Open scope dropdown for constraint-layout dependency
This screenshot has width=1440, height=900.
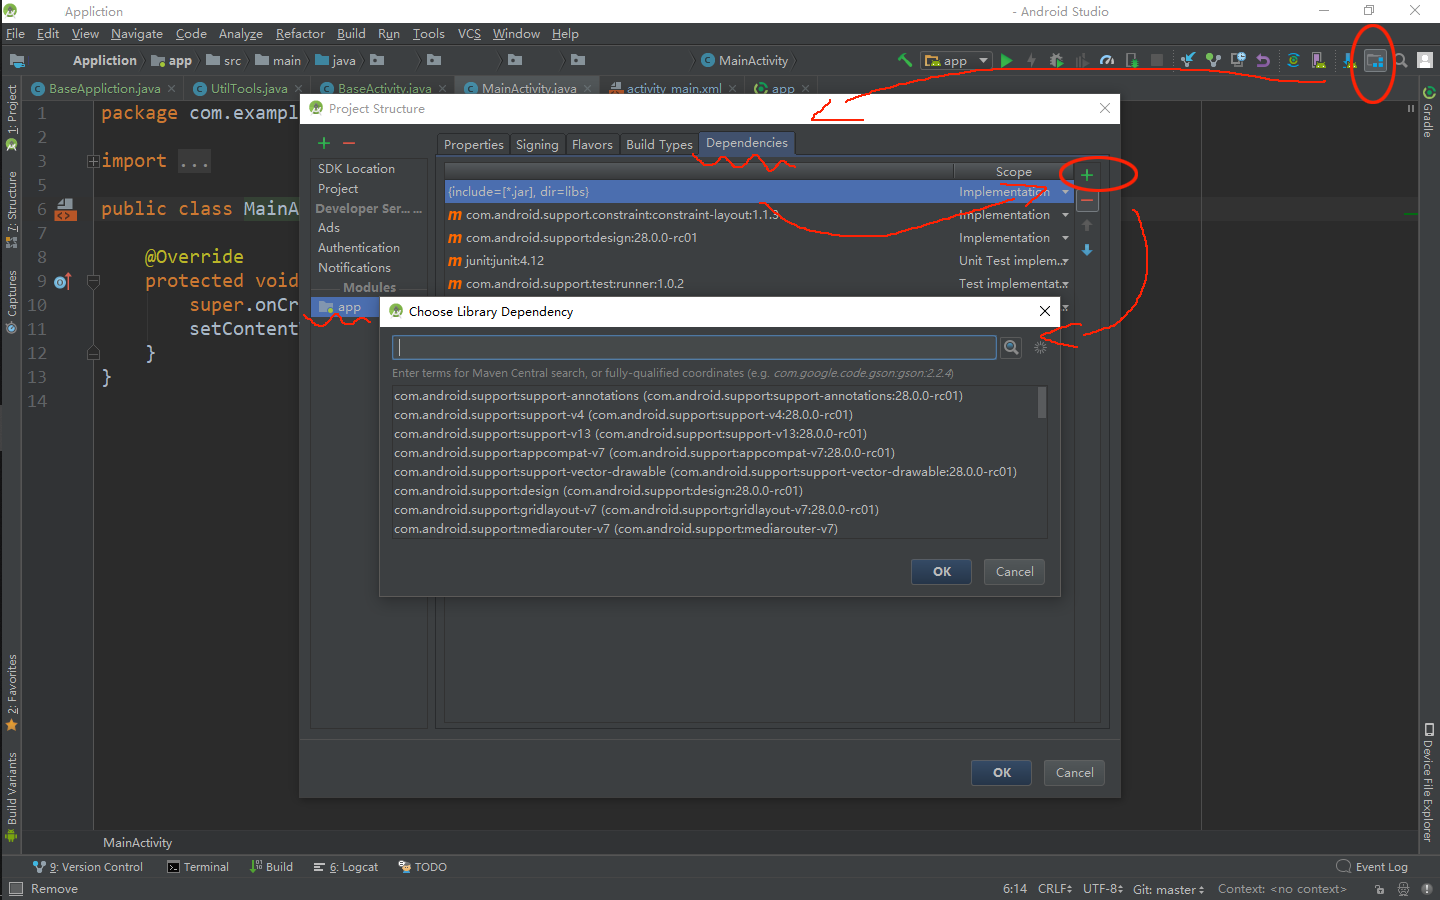click(x=1065, y=215)
